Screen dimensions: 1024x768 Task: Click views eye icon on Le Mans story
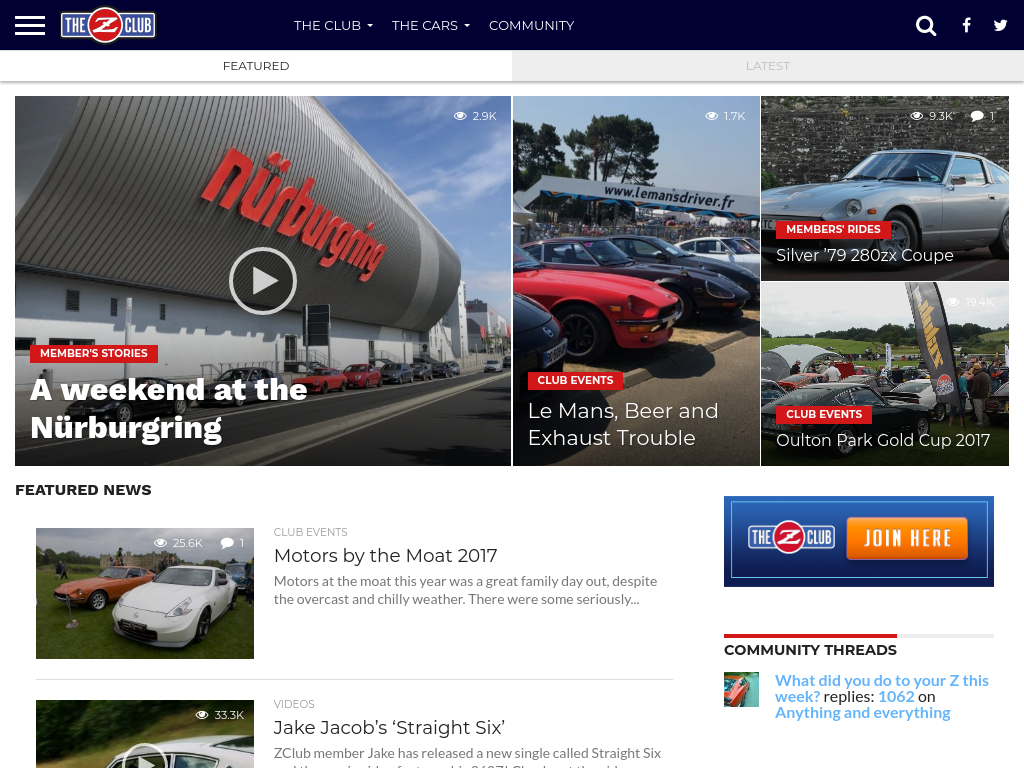(712, 116)
